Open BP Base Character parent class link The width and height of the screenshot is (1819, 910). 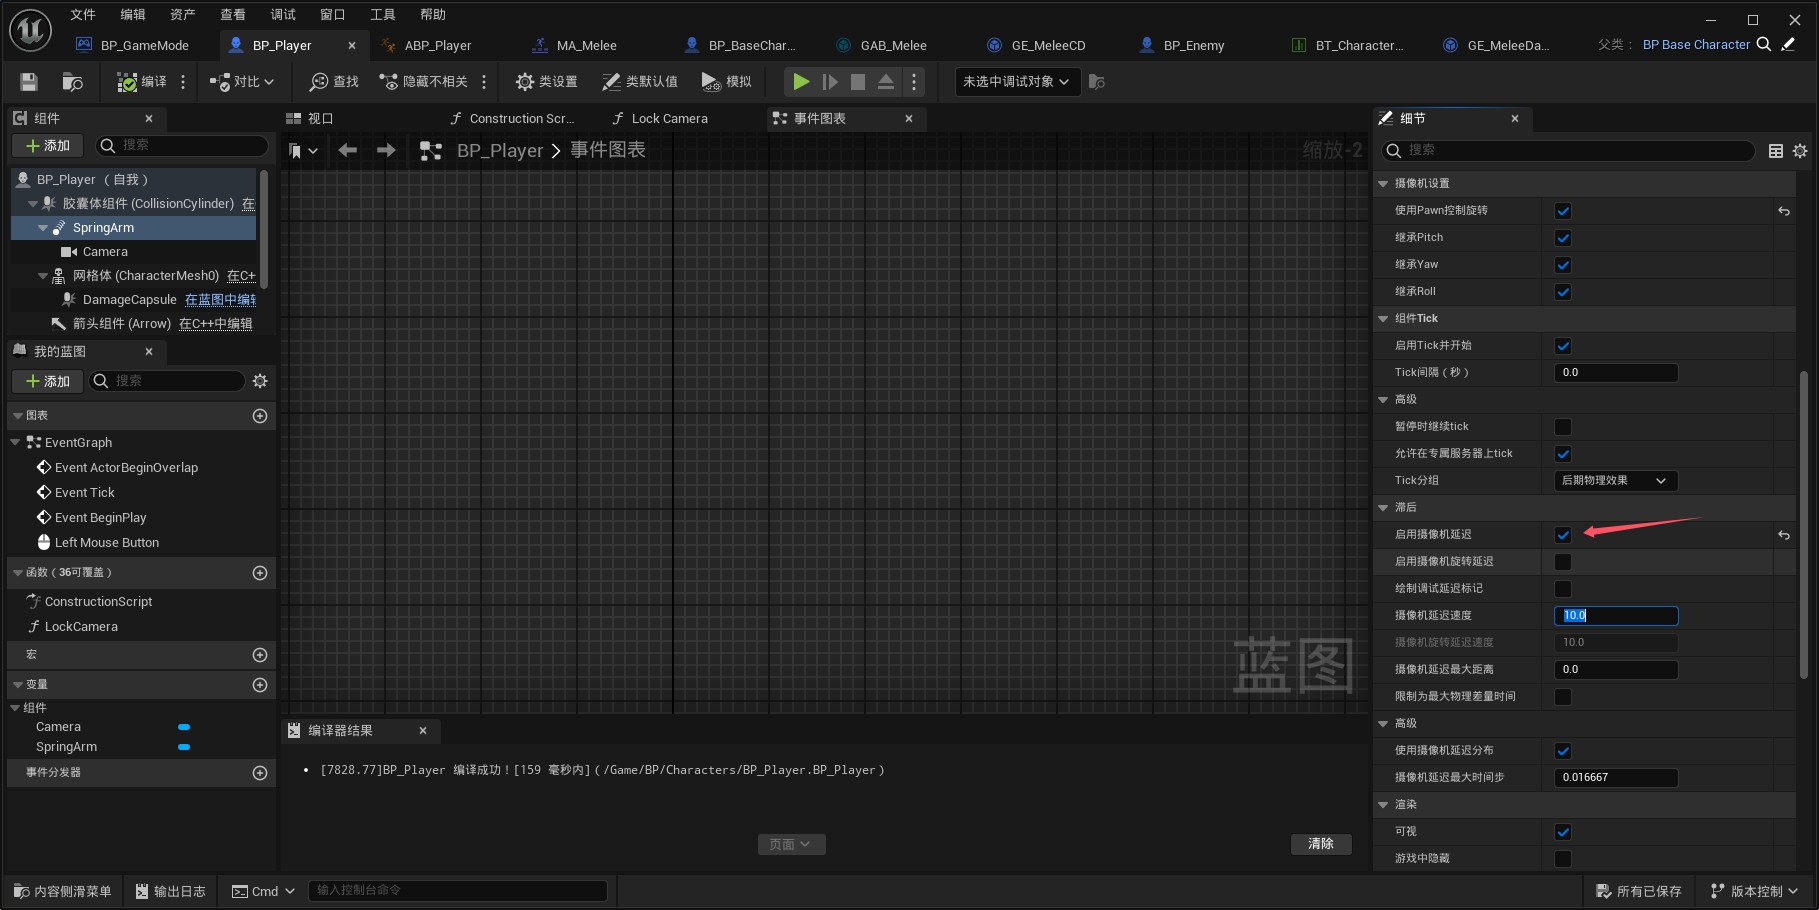point(1696,45)
